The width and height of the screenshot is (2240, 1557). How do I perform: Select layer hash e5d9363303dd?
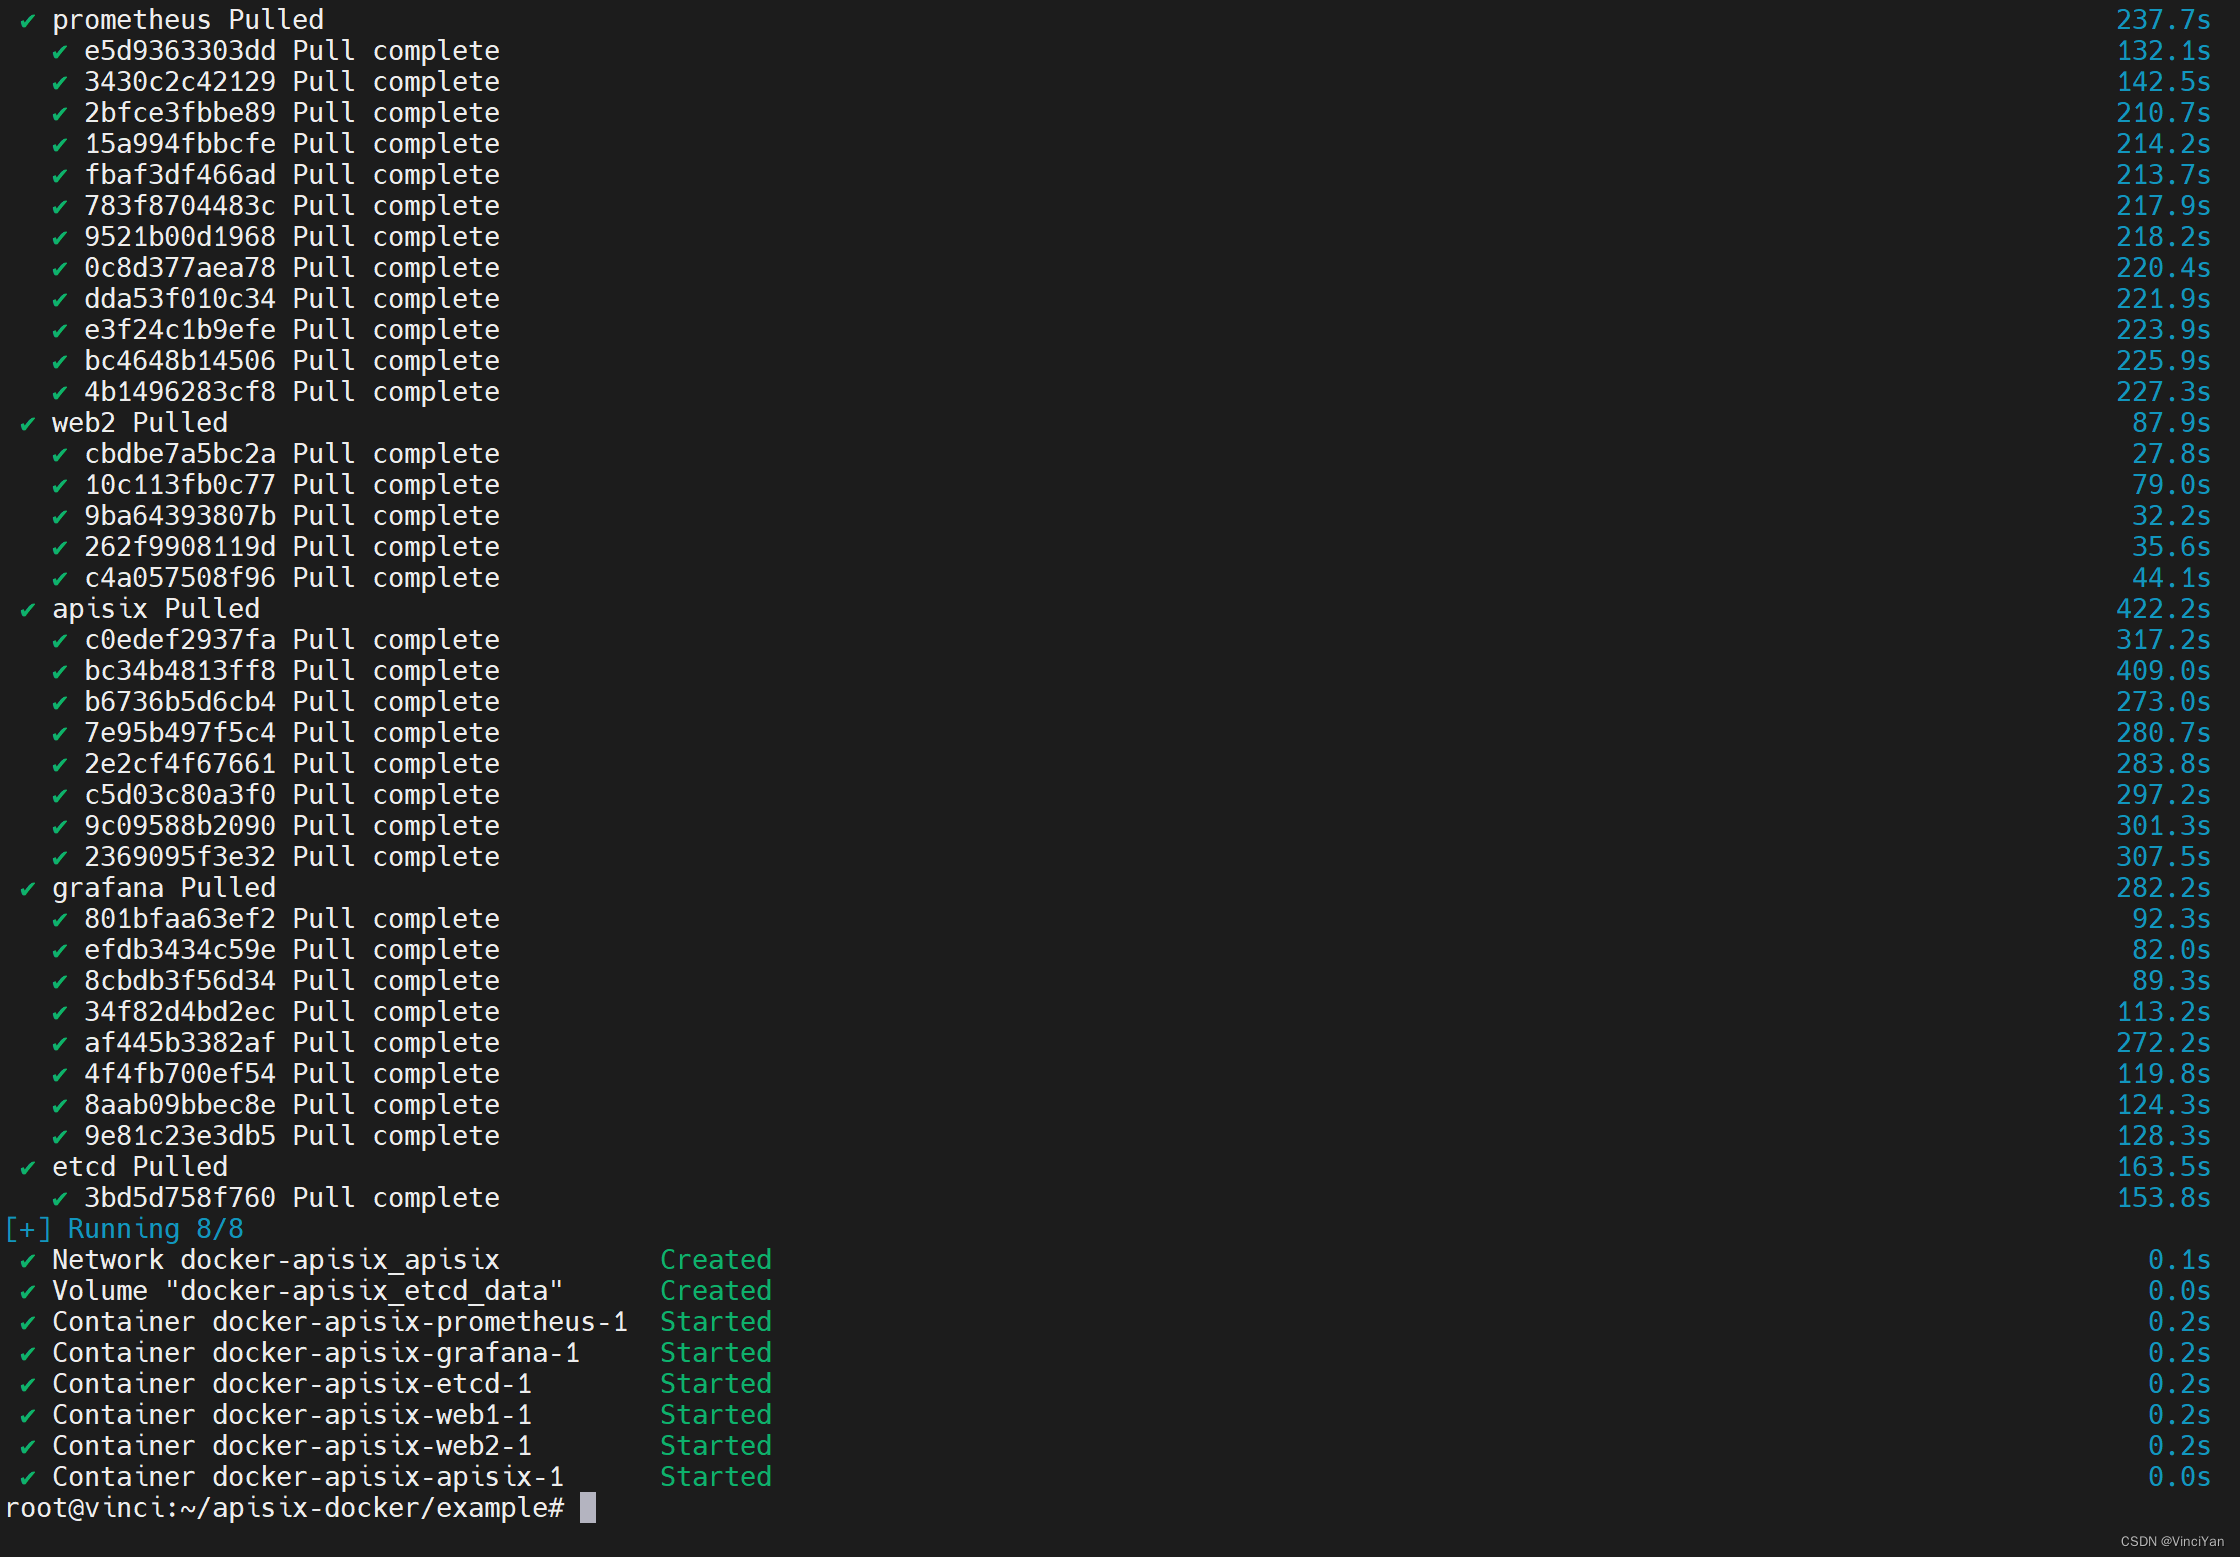[180, 51]
